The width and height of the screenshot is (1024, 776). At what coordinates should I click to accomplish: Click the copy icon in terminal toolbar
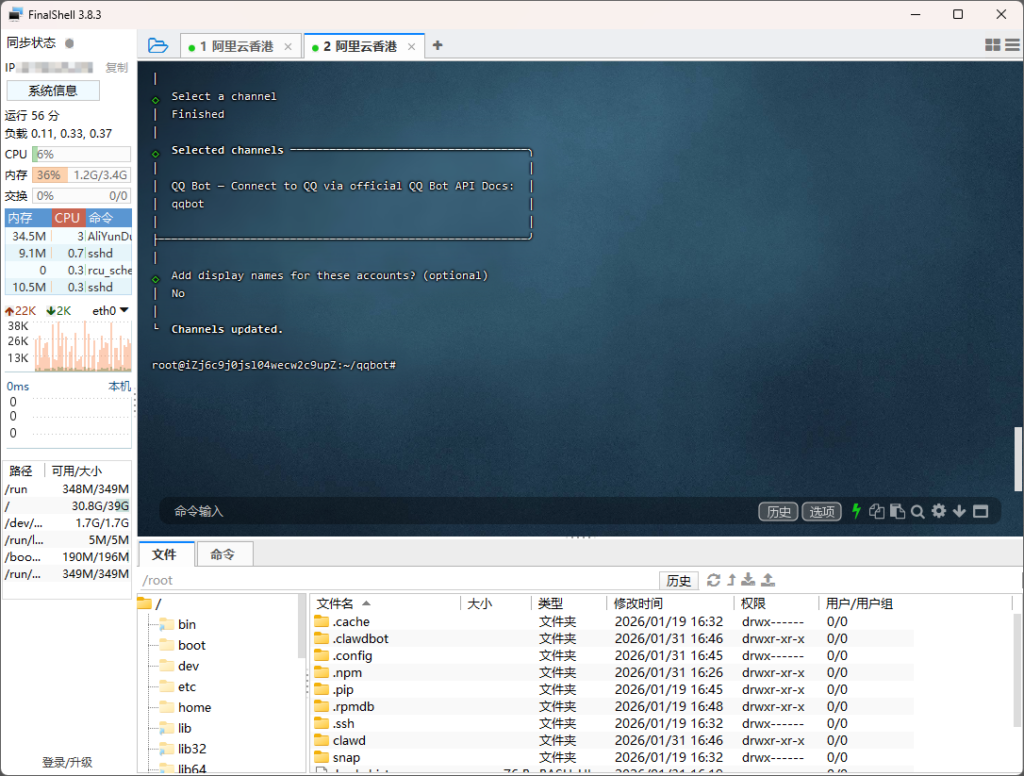click(877, 511)
